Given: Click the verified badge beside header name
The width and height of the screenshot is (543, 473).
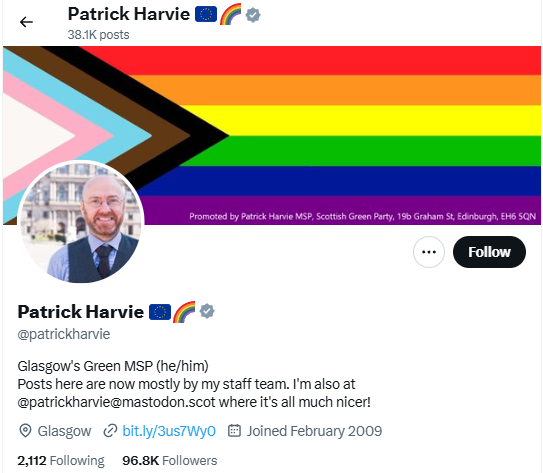Looking at the screenshot, I should (253, 15).
